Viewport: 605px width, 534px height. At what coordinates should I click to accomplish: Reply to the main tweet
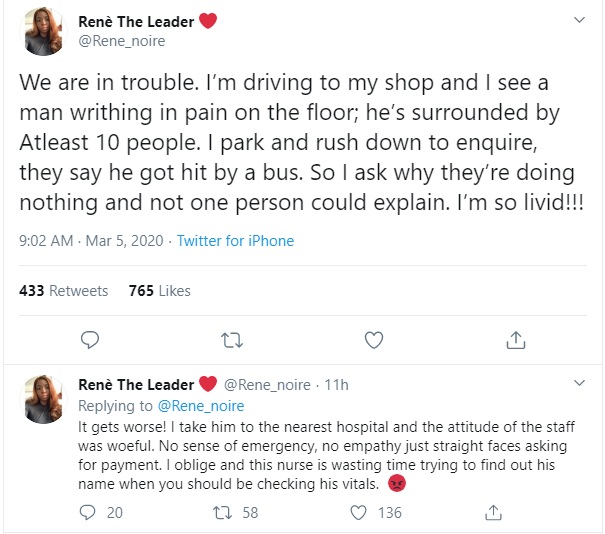[x=89, y=340]
